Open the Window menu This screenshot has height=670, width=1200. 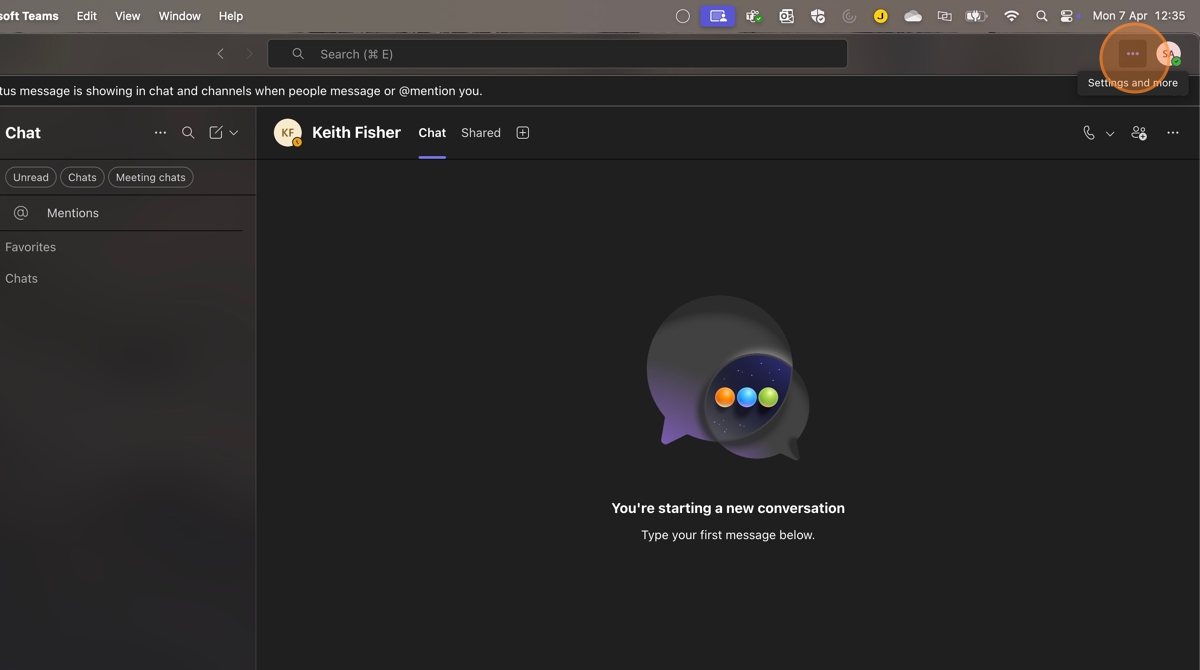point(180,16)
